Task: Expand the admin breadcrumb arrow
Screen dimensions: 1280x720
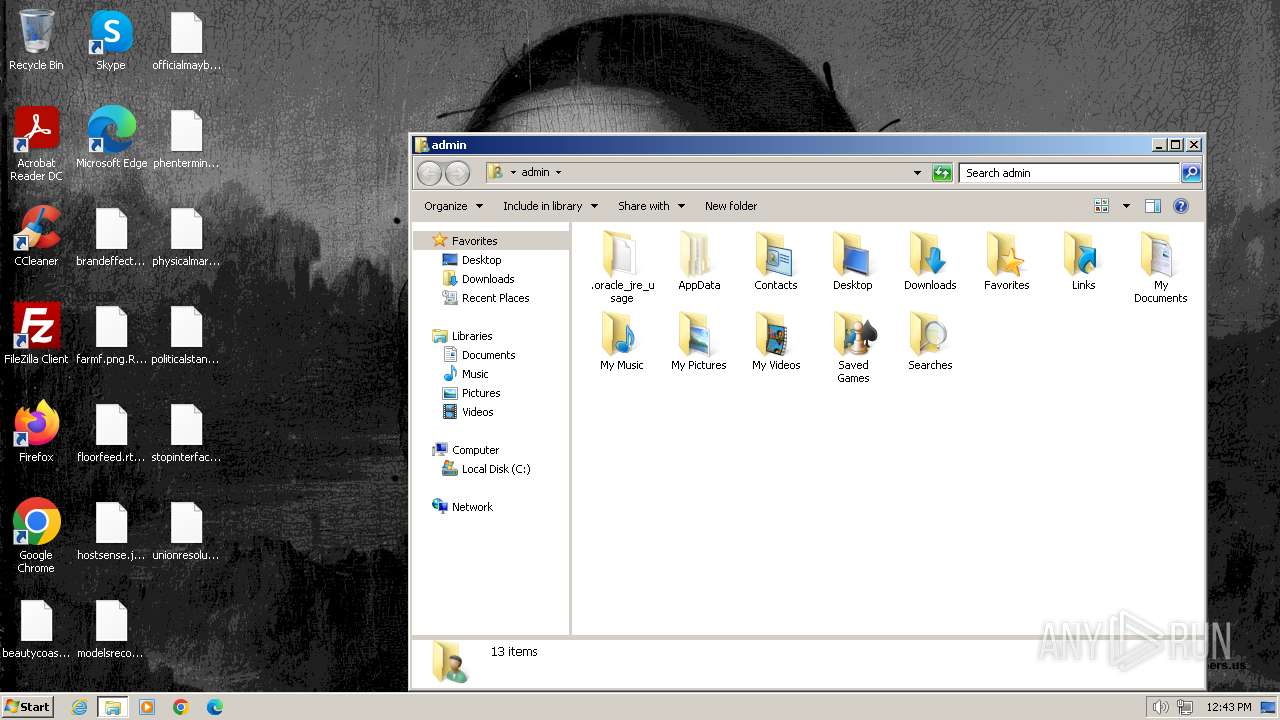Action: 558,172
